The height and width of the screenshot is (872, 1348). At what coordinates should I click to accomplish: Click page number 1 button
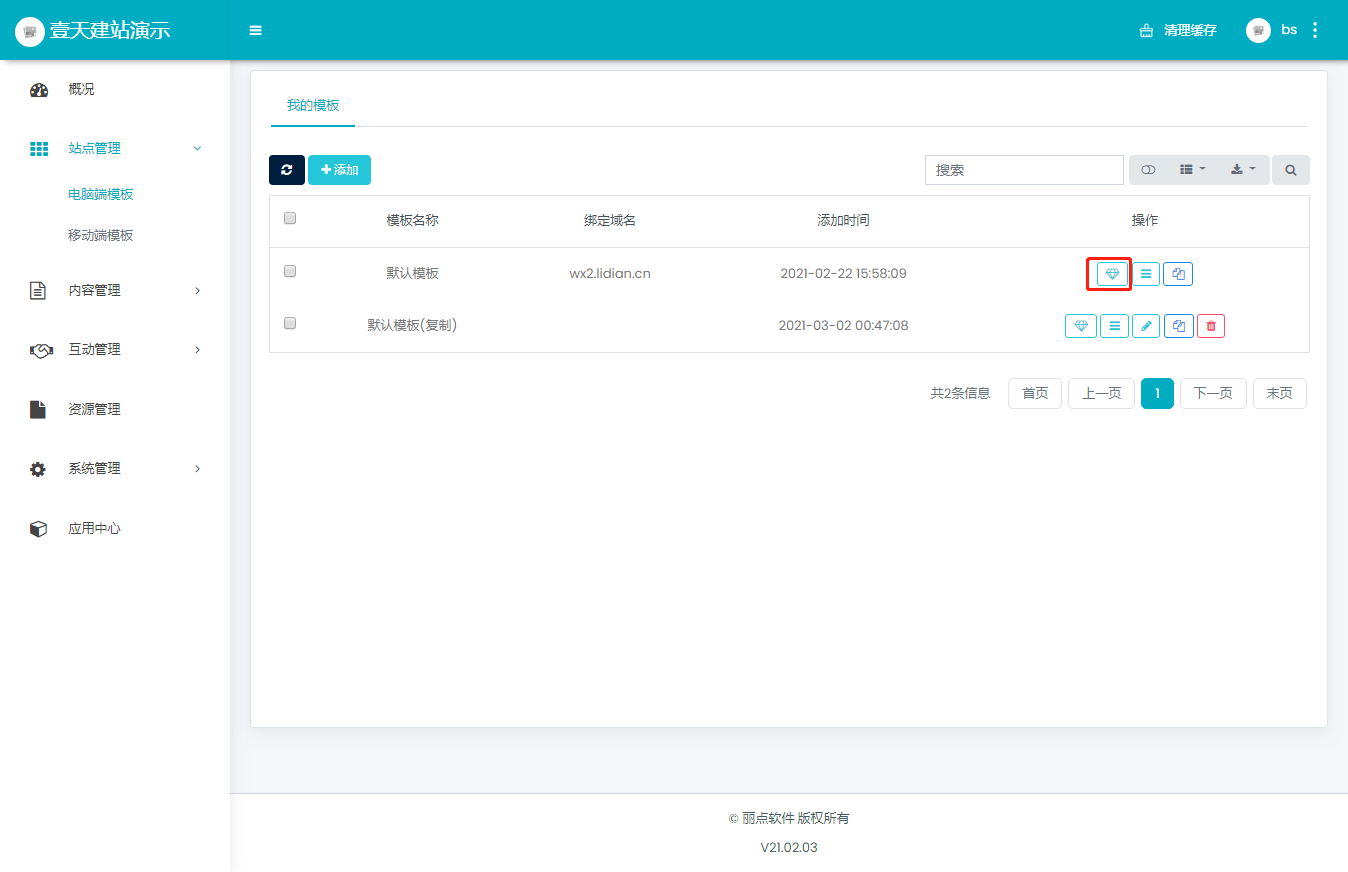1157,394
